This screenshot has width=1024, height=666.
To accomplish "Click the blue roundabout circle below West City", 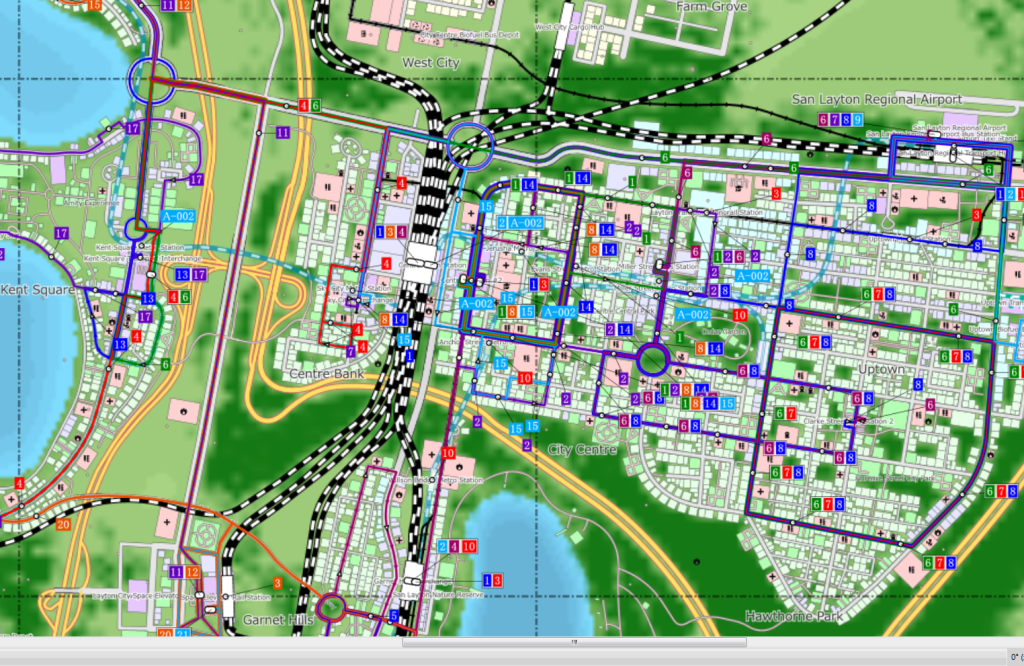I will tap(470, 146).
